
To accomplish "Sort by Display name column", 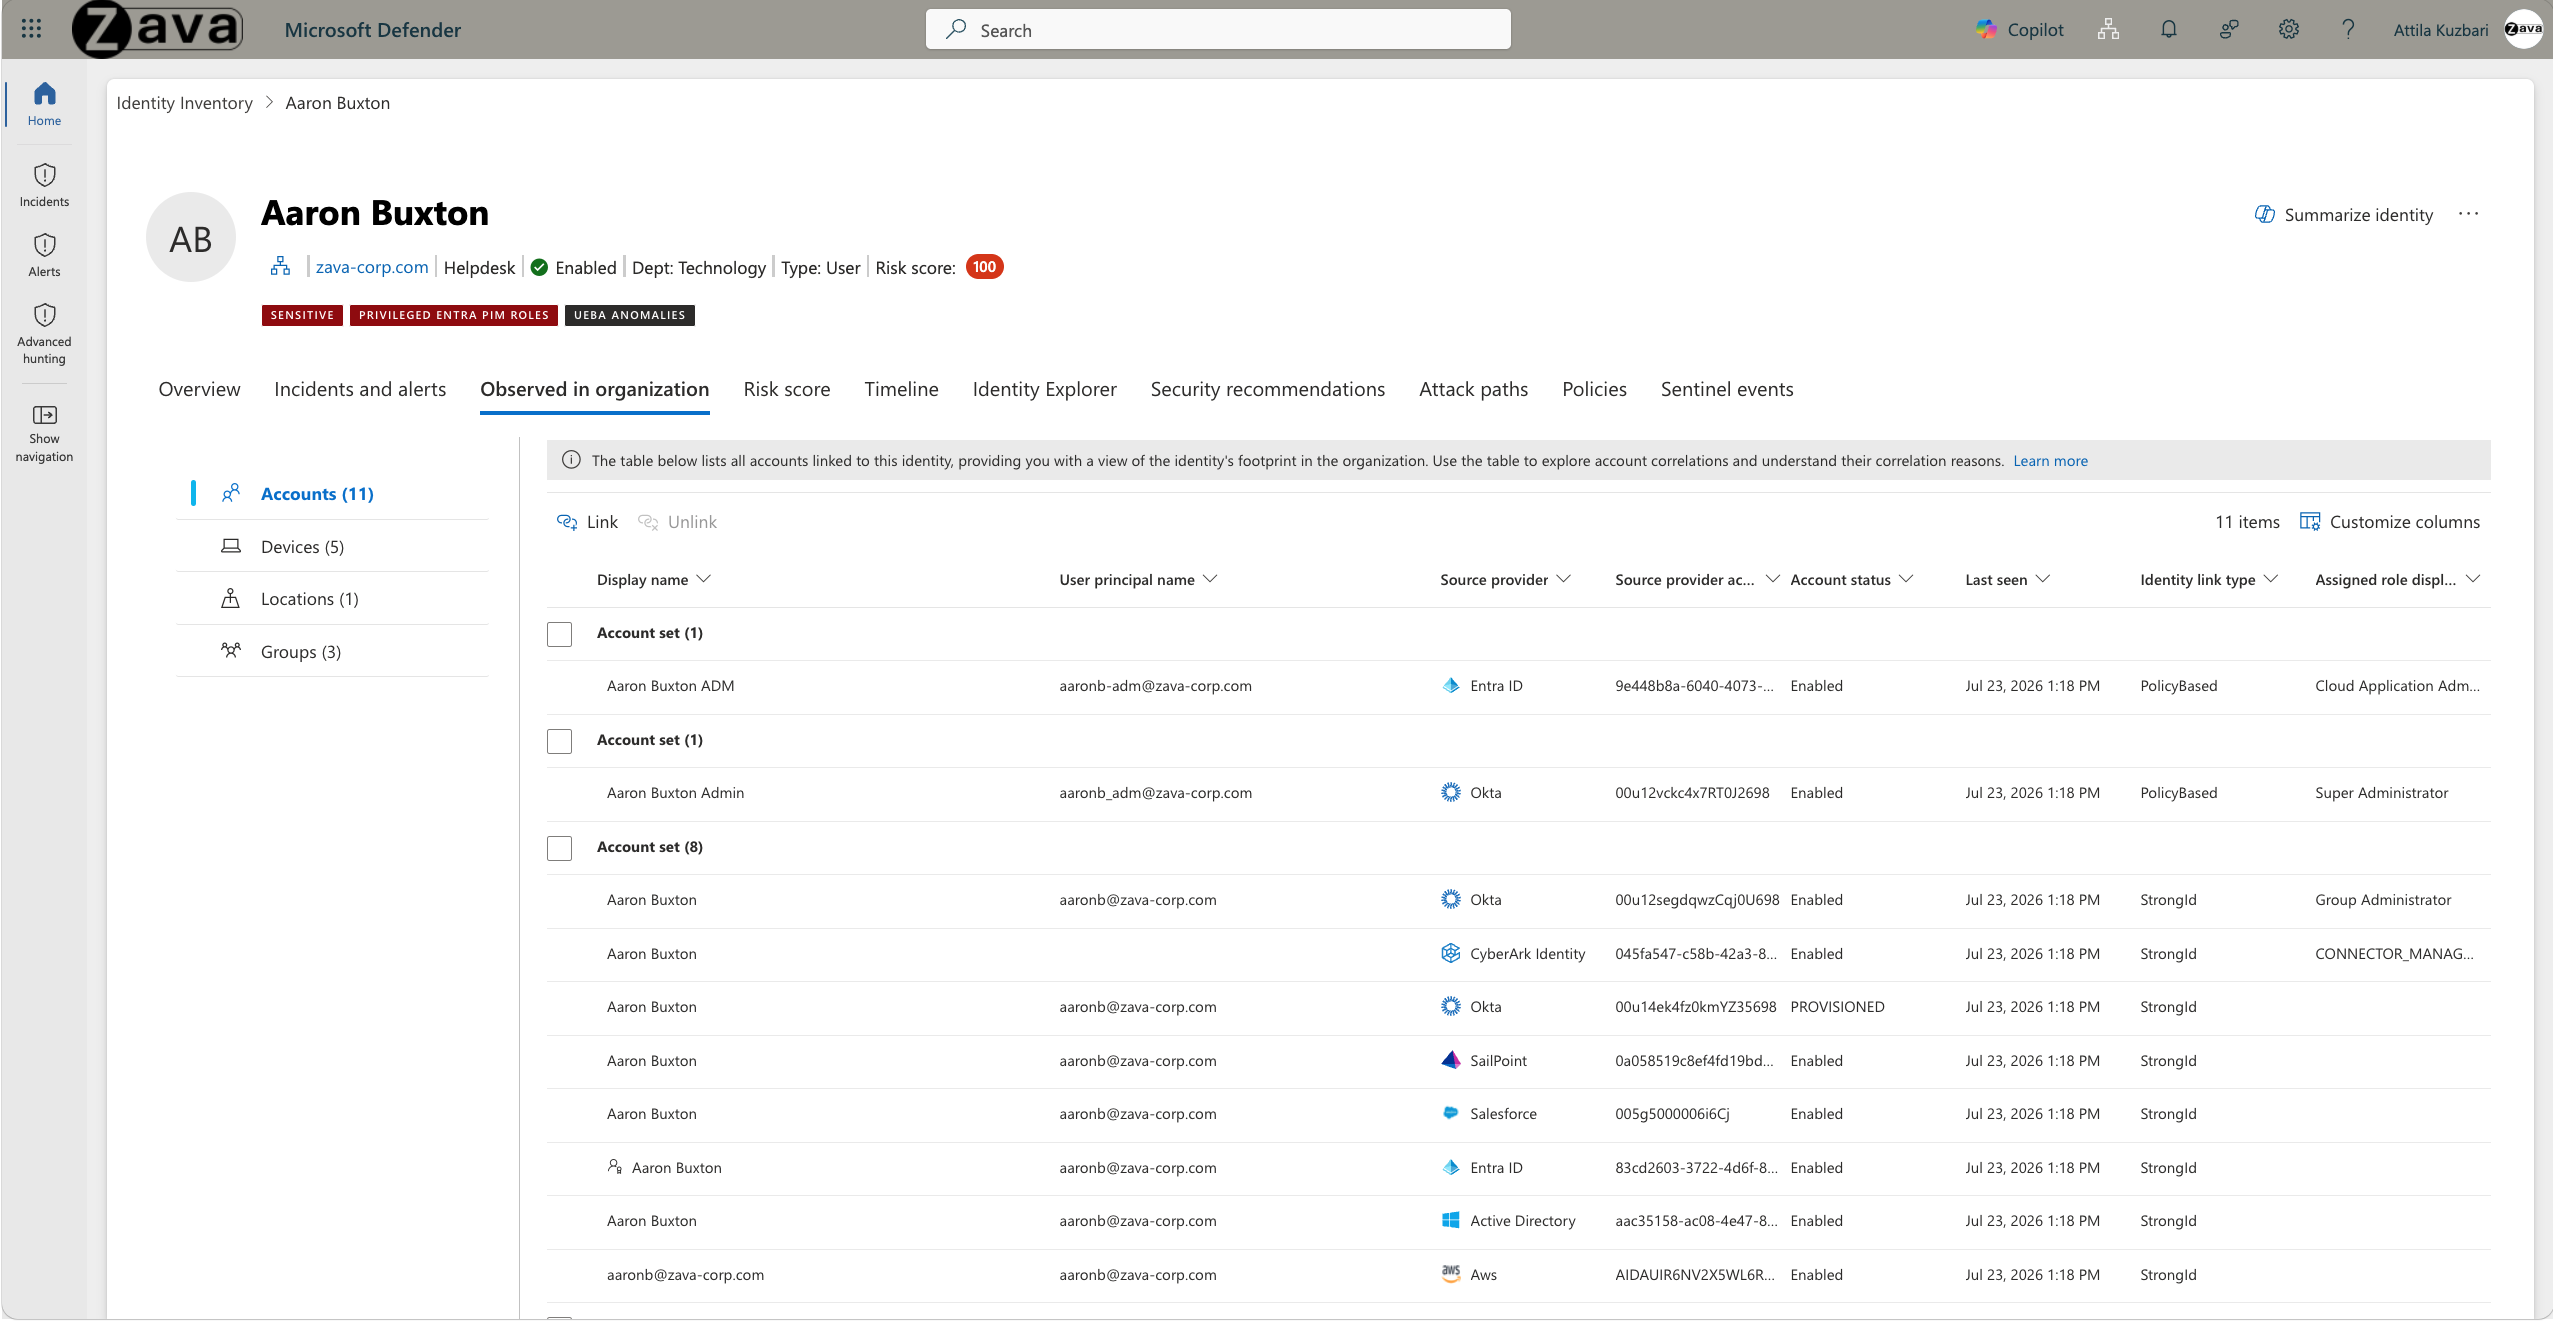I will [653, 579].
